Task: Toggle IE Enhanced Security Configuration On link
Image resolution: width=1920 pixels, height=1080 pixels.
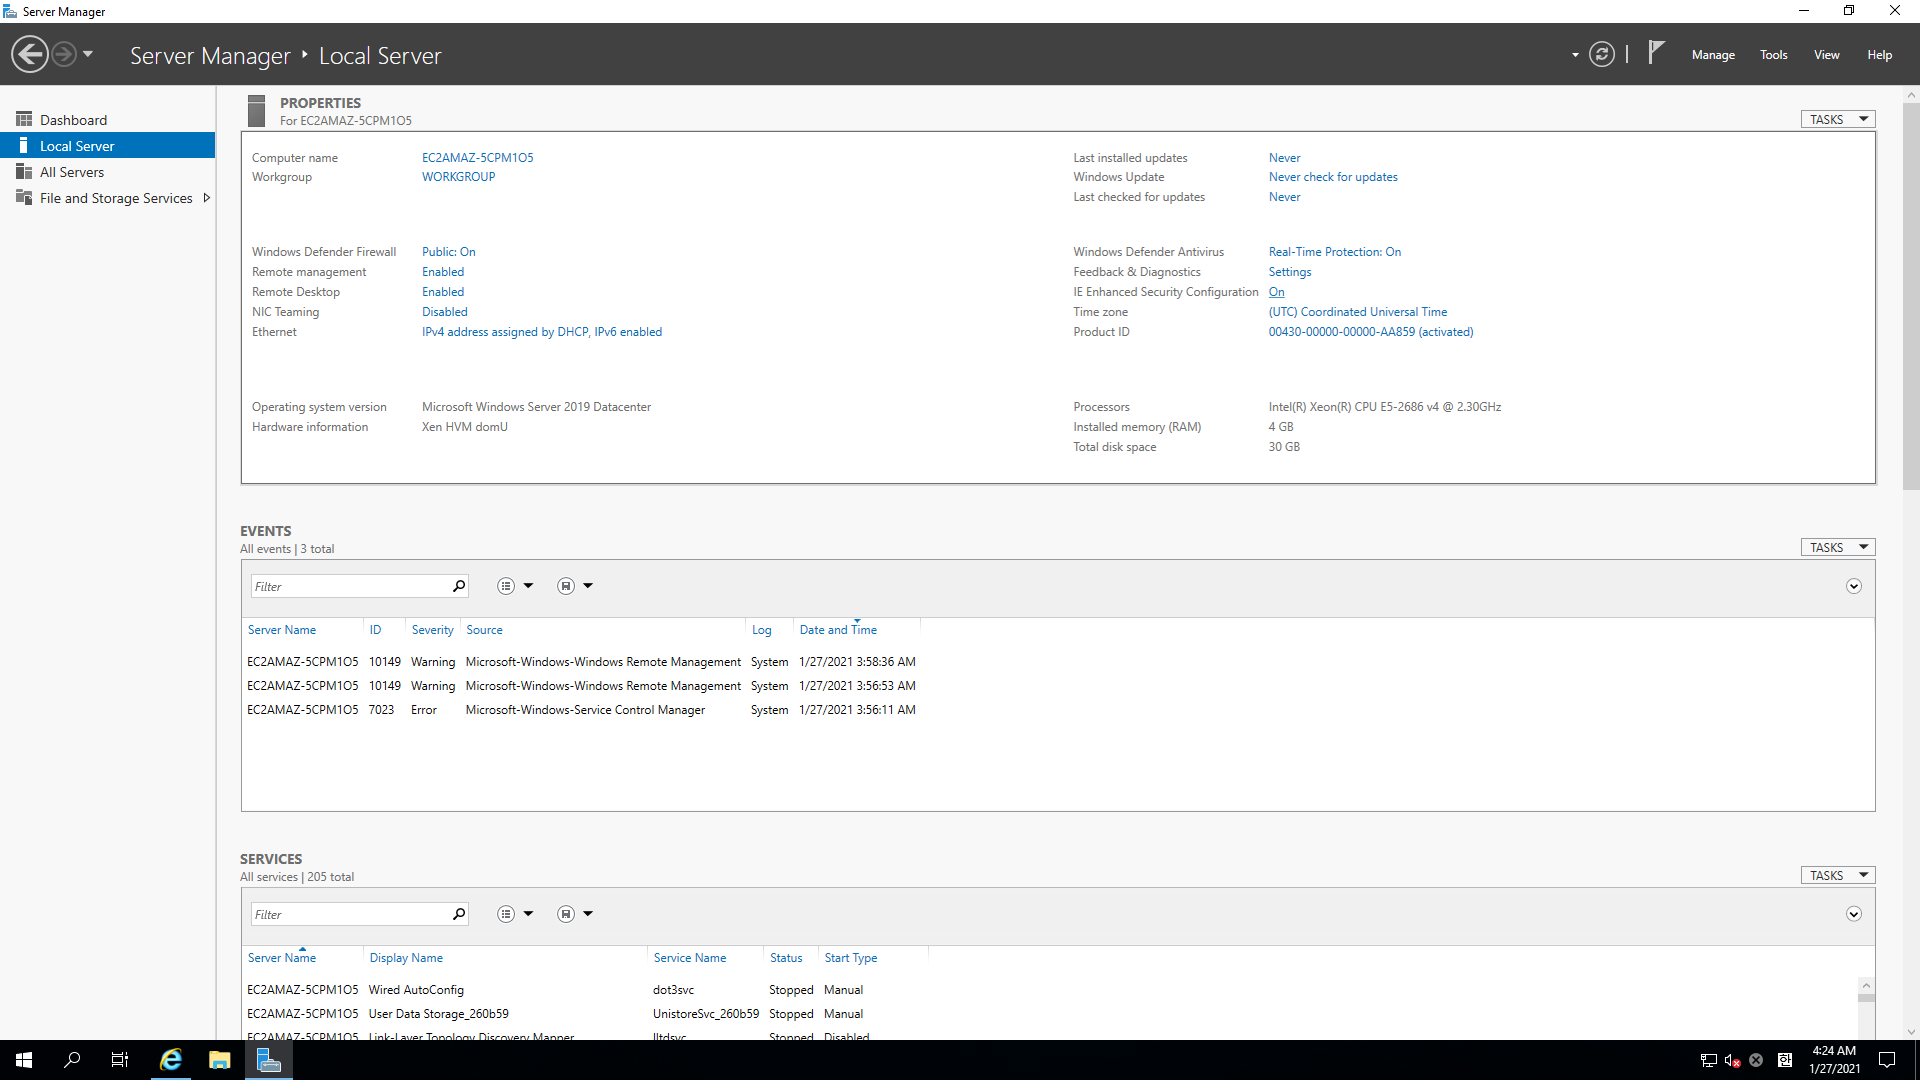Action: tap(1276, 292)
